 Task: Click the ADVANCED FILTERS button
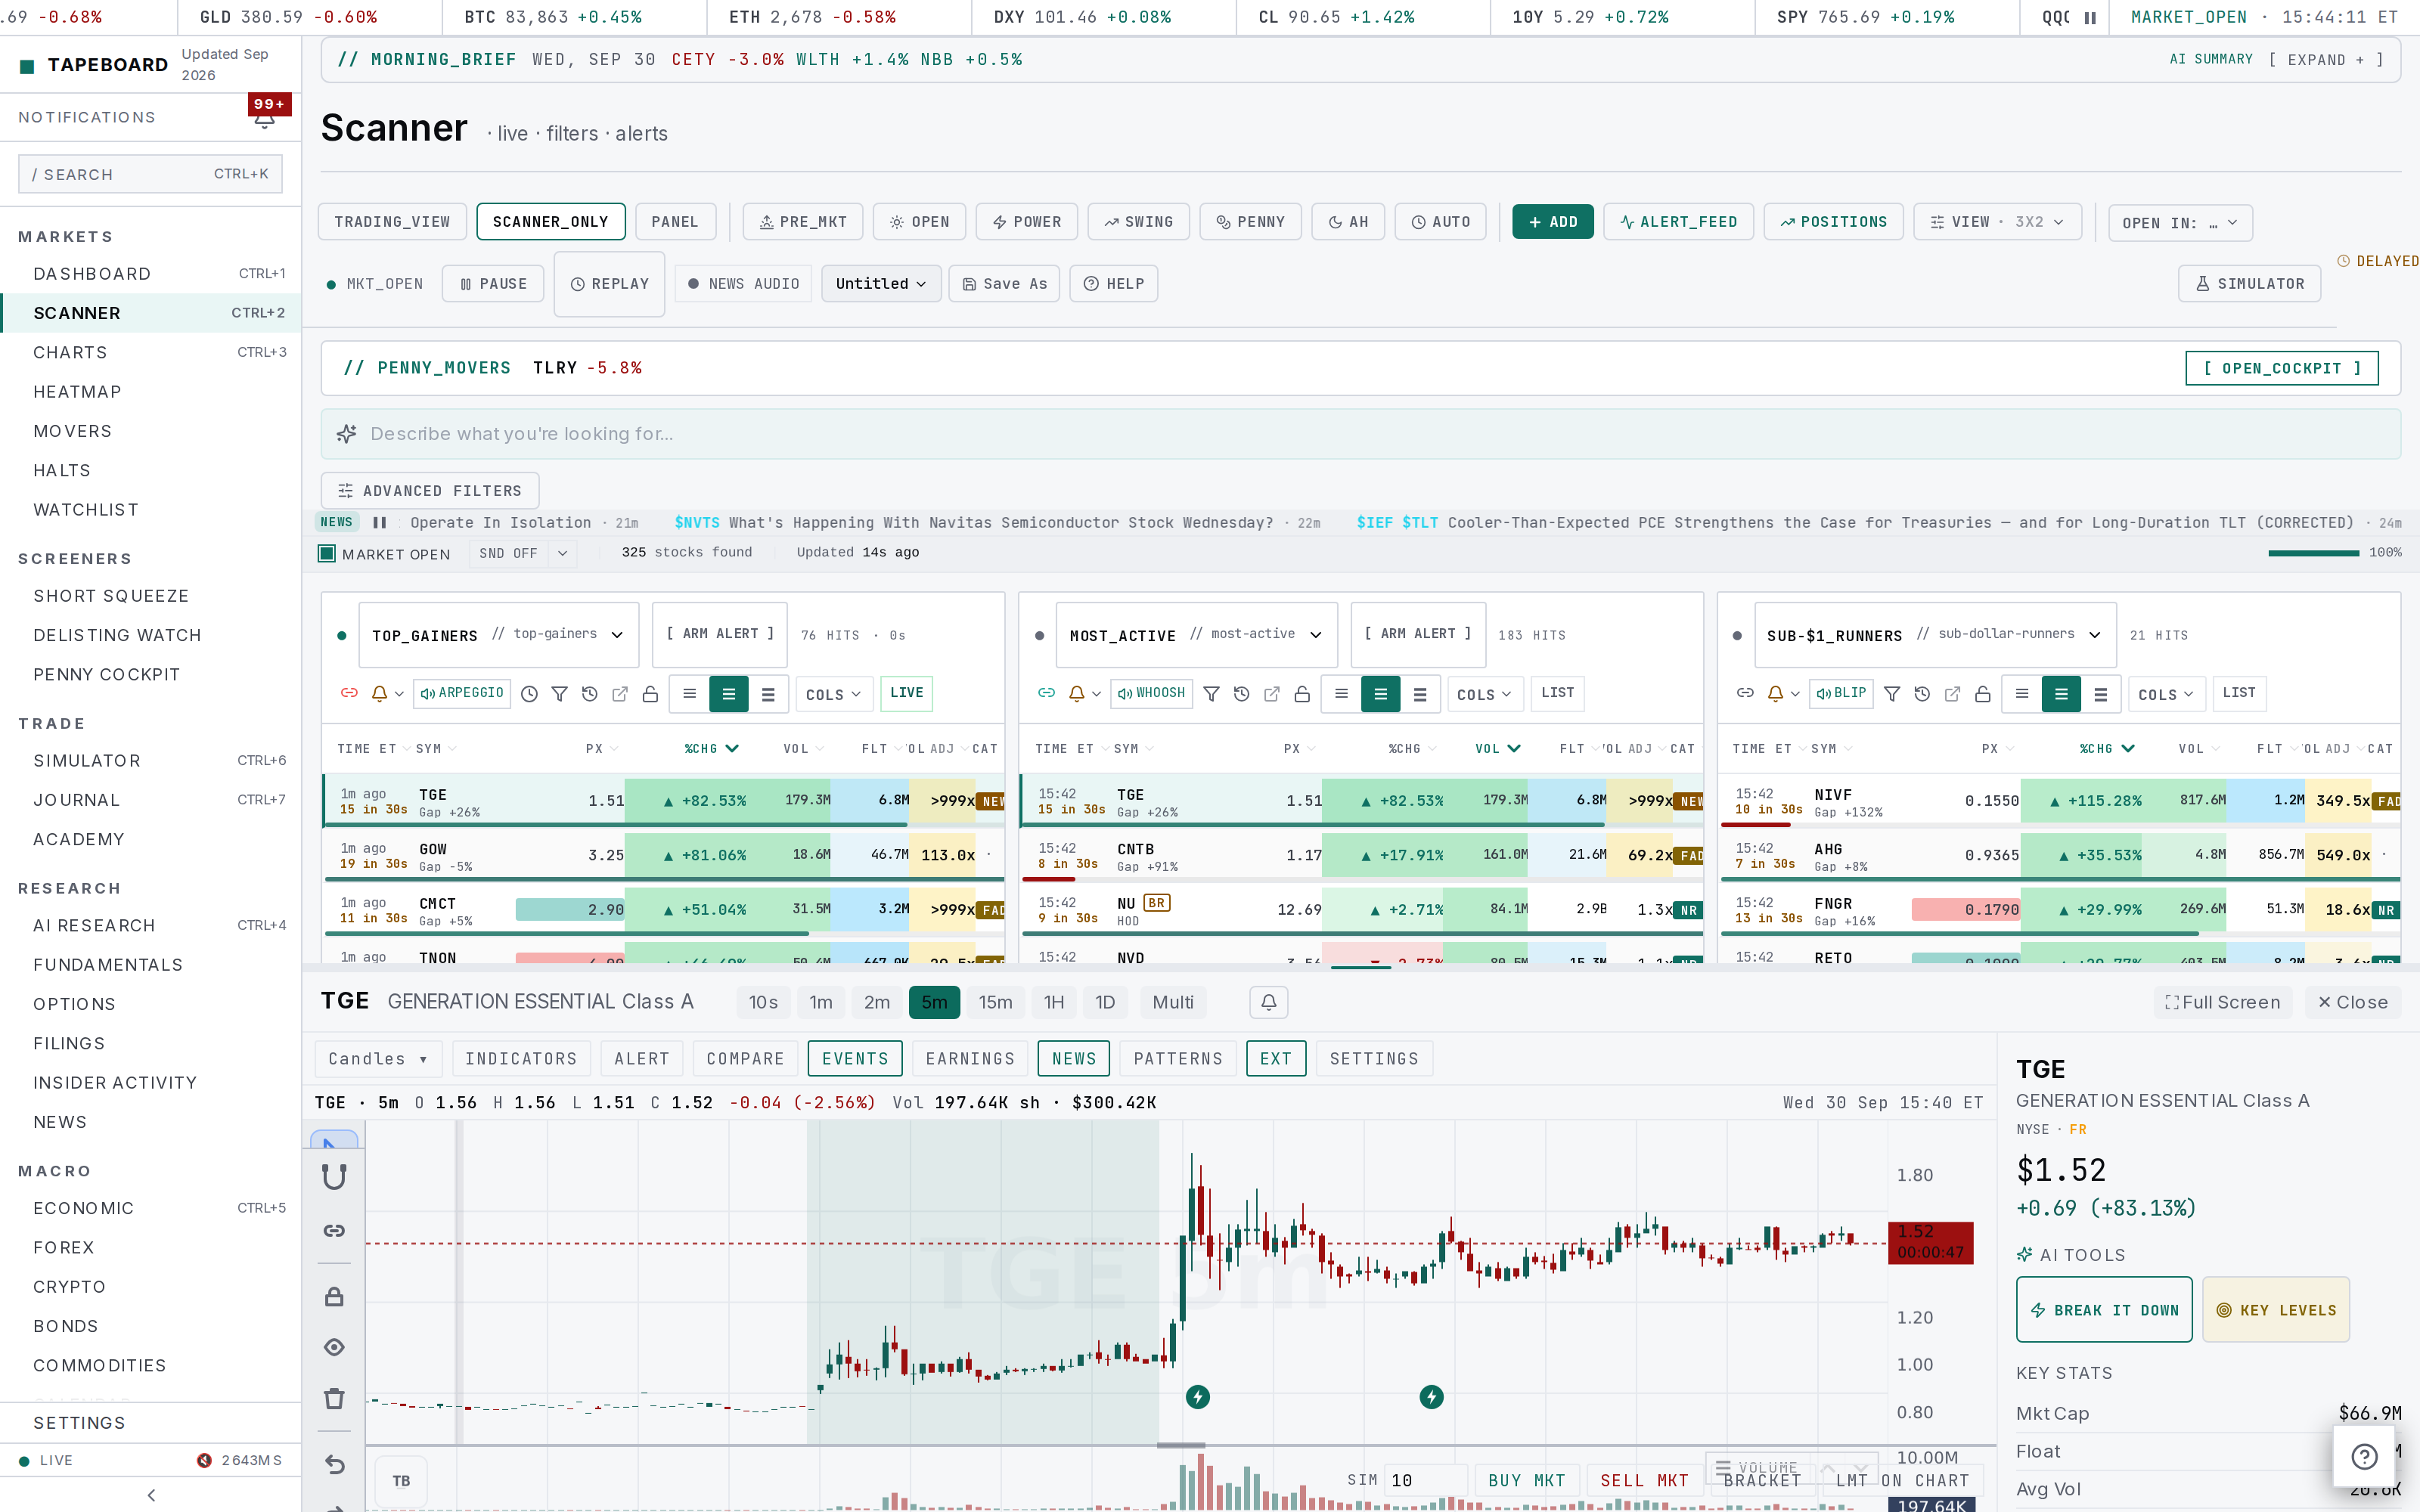(430, 491)
